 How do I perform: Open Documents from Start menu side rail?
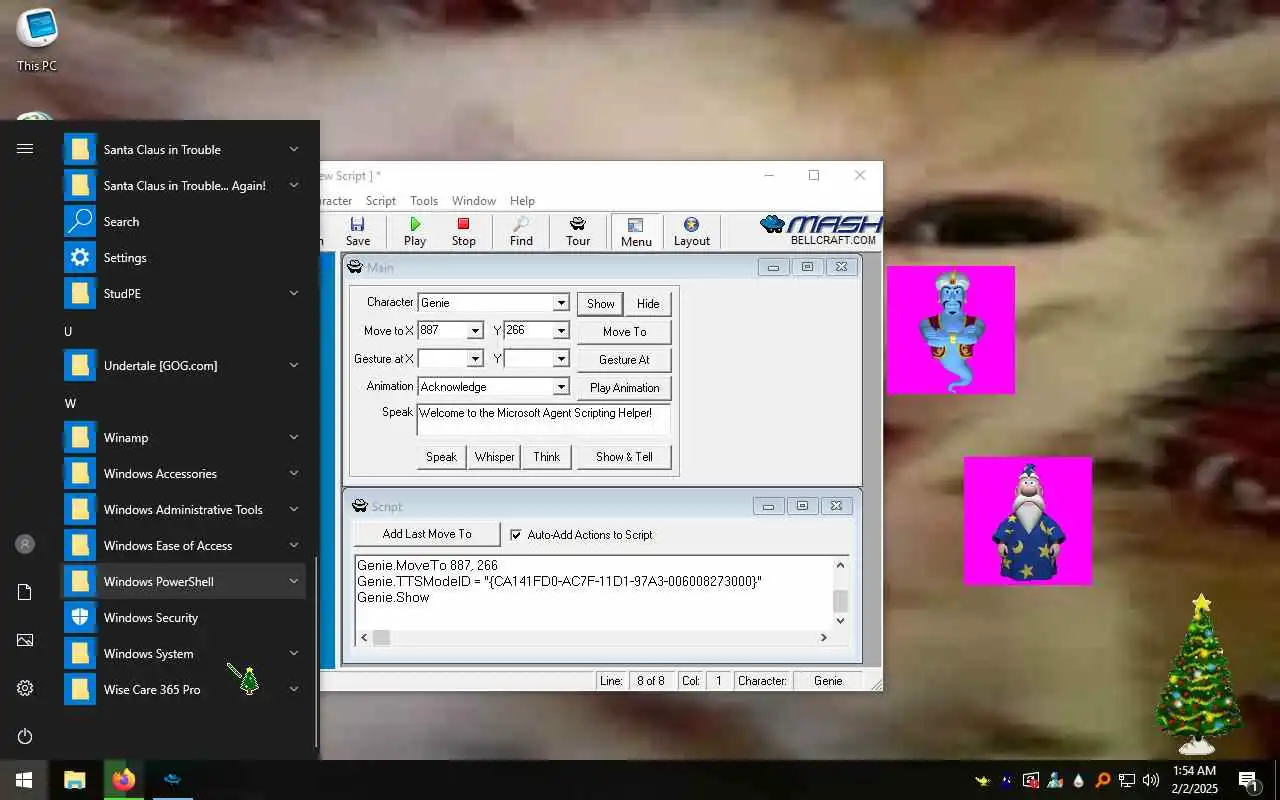(25, 593)
